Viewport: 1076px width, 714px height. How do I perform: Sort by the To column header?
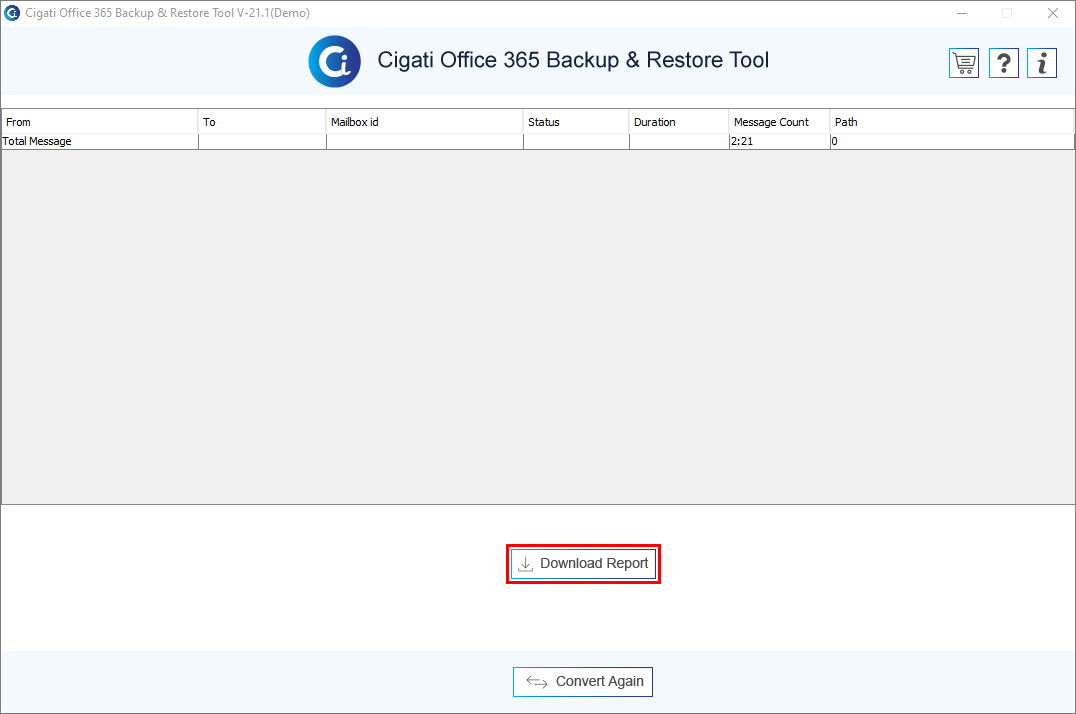click(262, 122)
